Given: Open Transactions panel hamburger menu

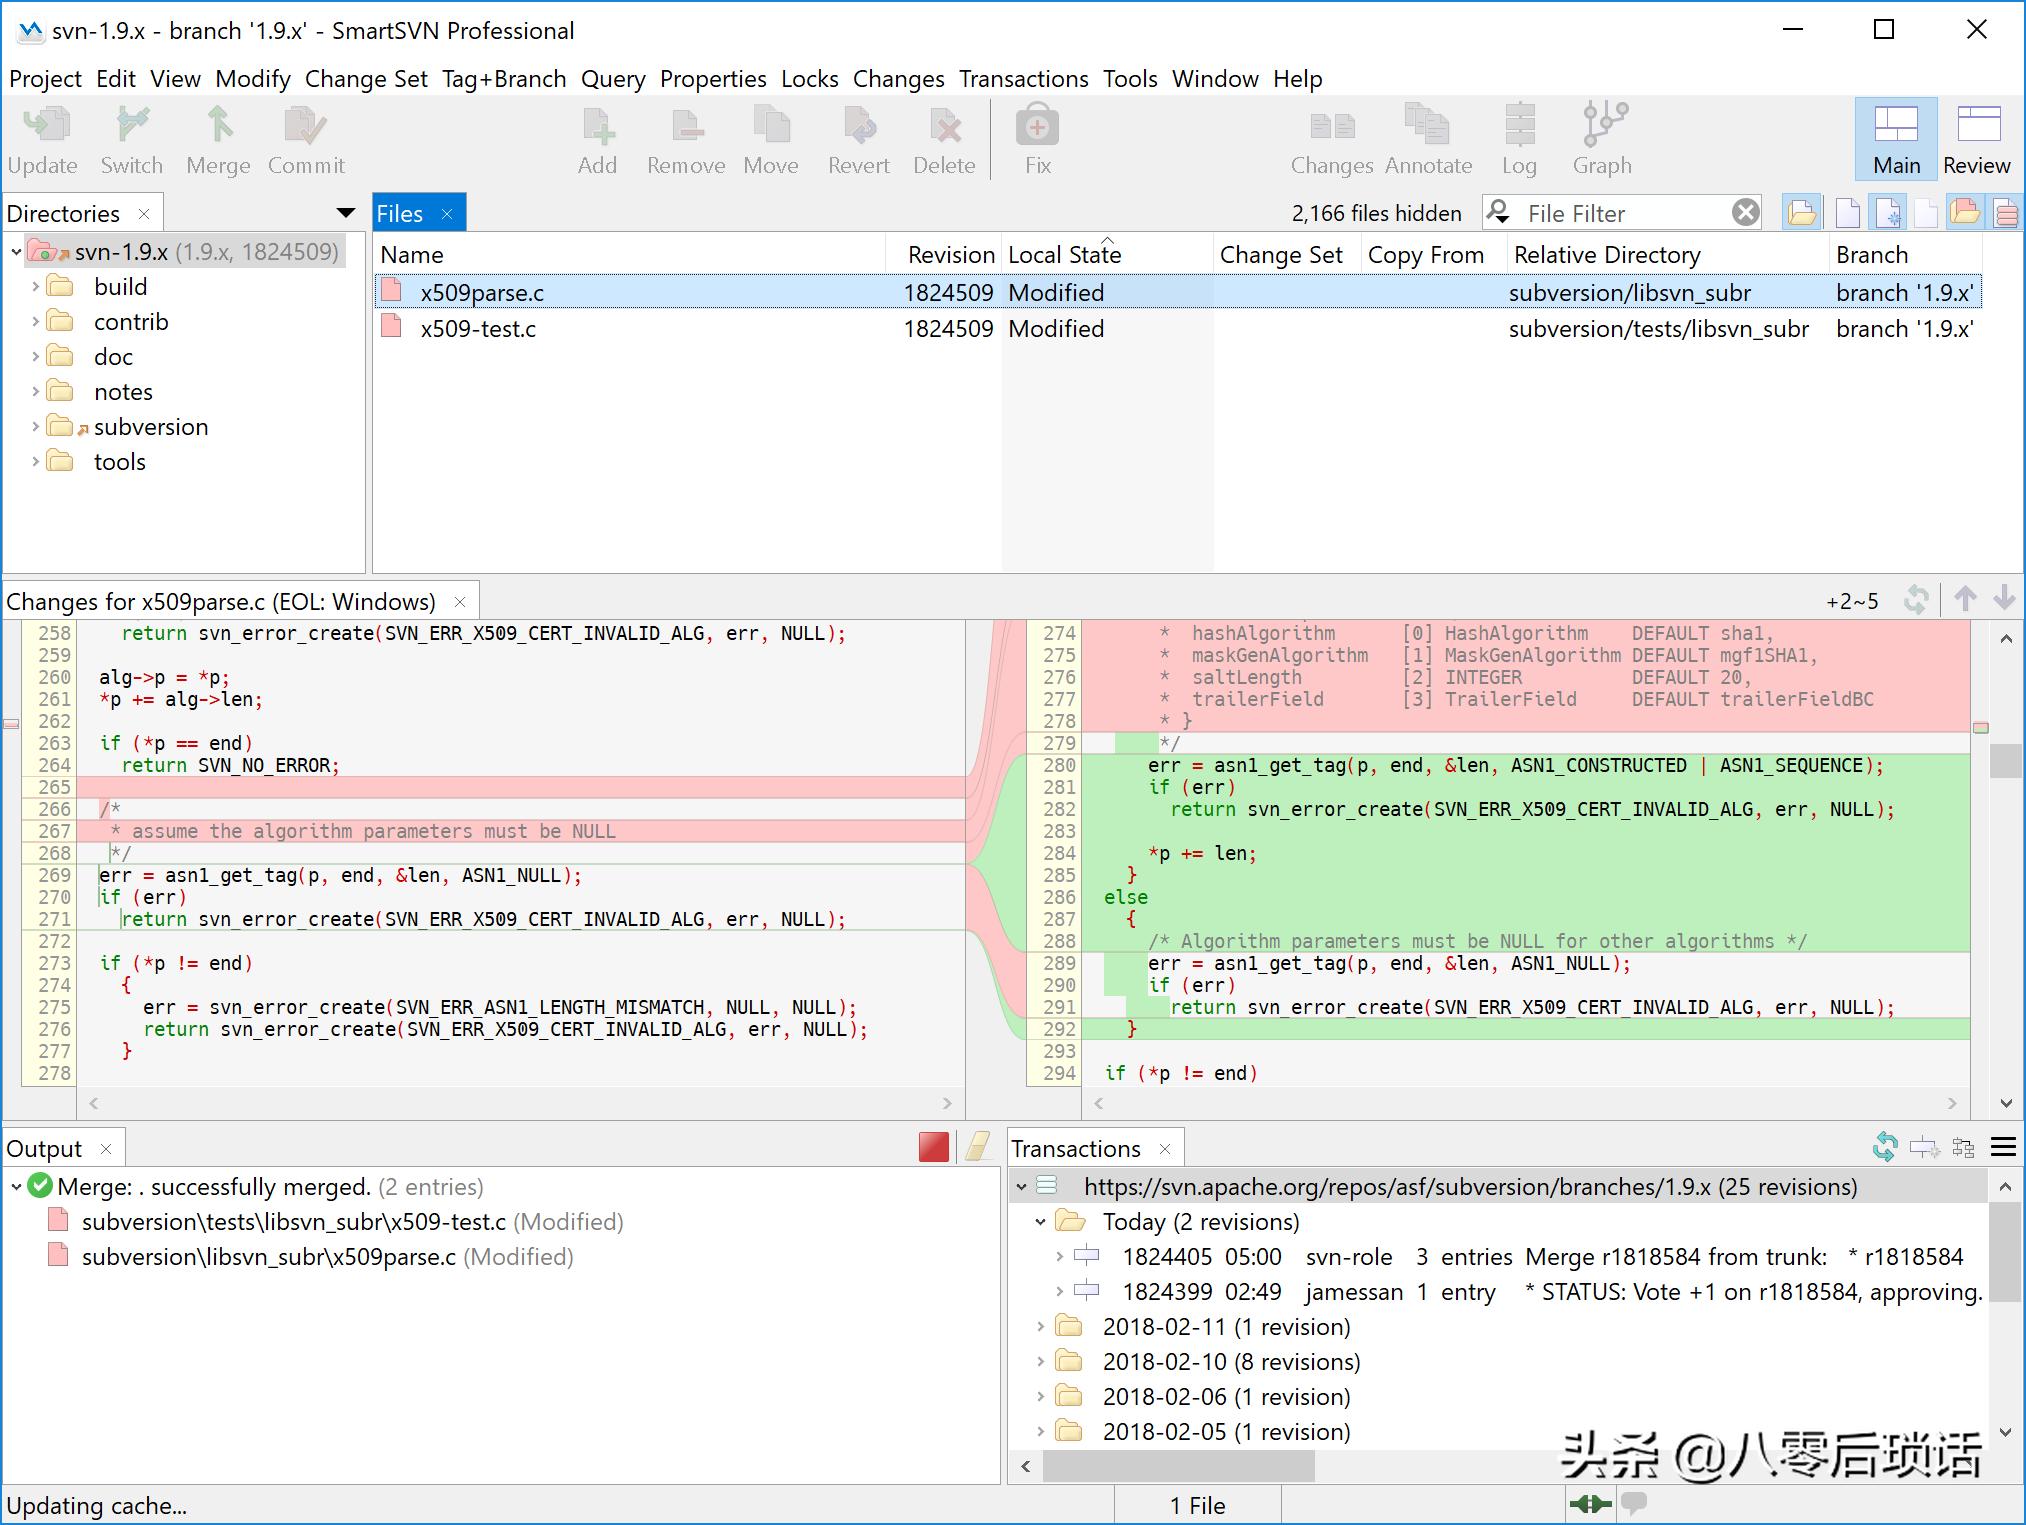Looking at the screenshot, I should pos(2003,1147).
